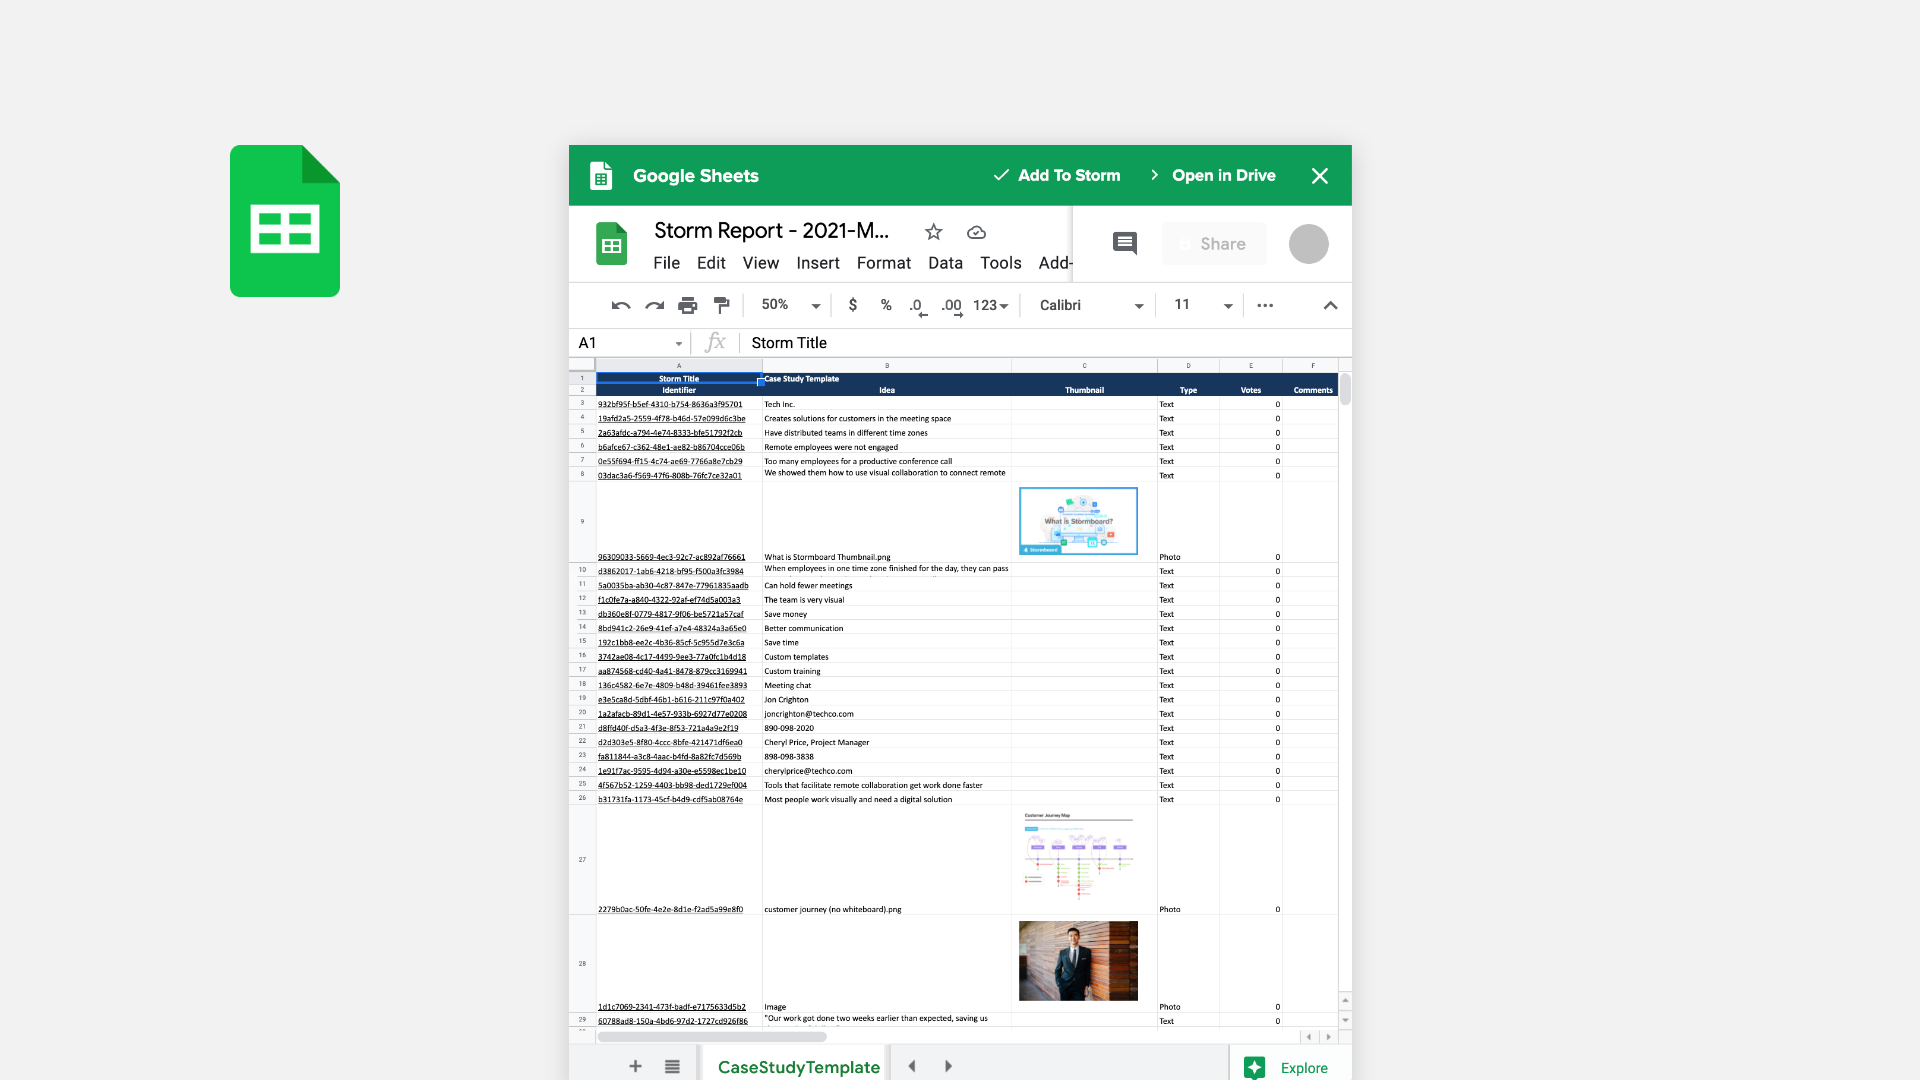Add a new sheet with the plus icon
The height and width of the screenshot is (1080, 1920).
point(635,1066)
